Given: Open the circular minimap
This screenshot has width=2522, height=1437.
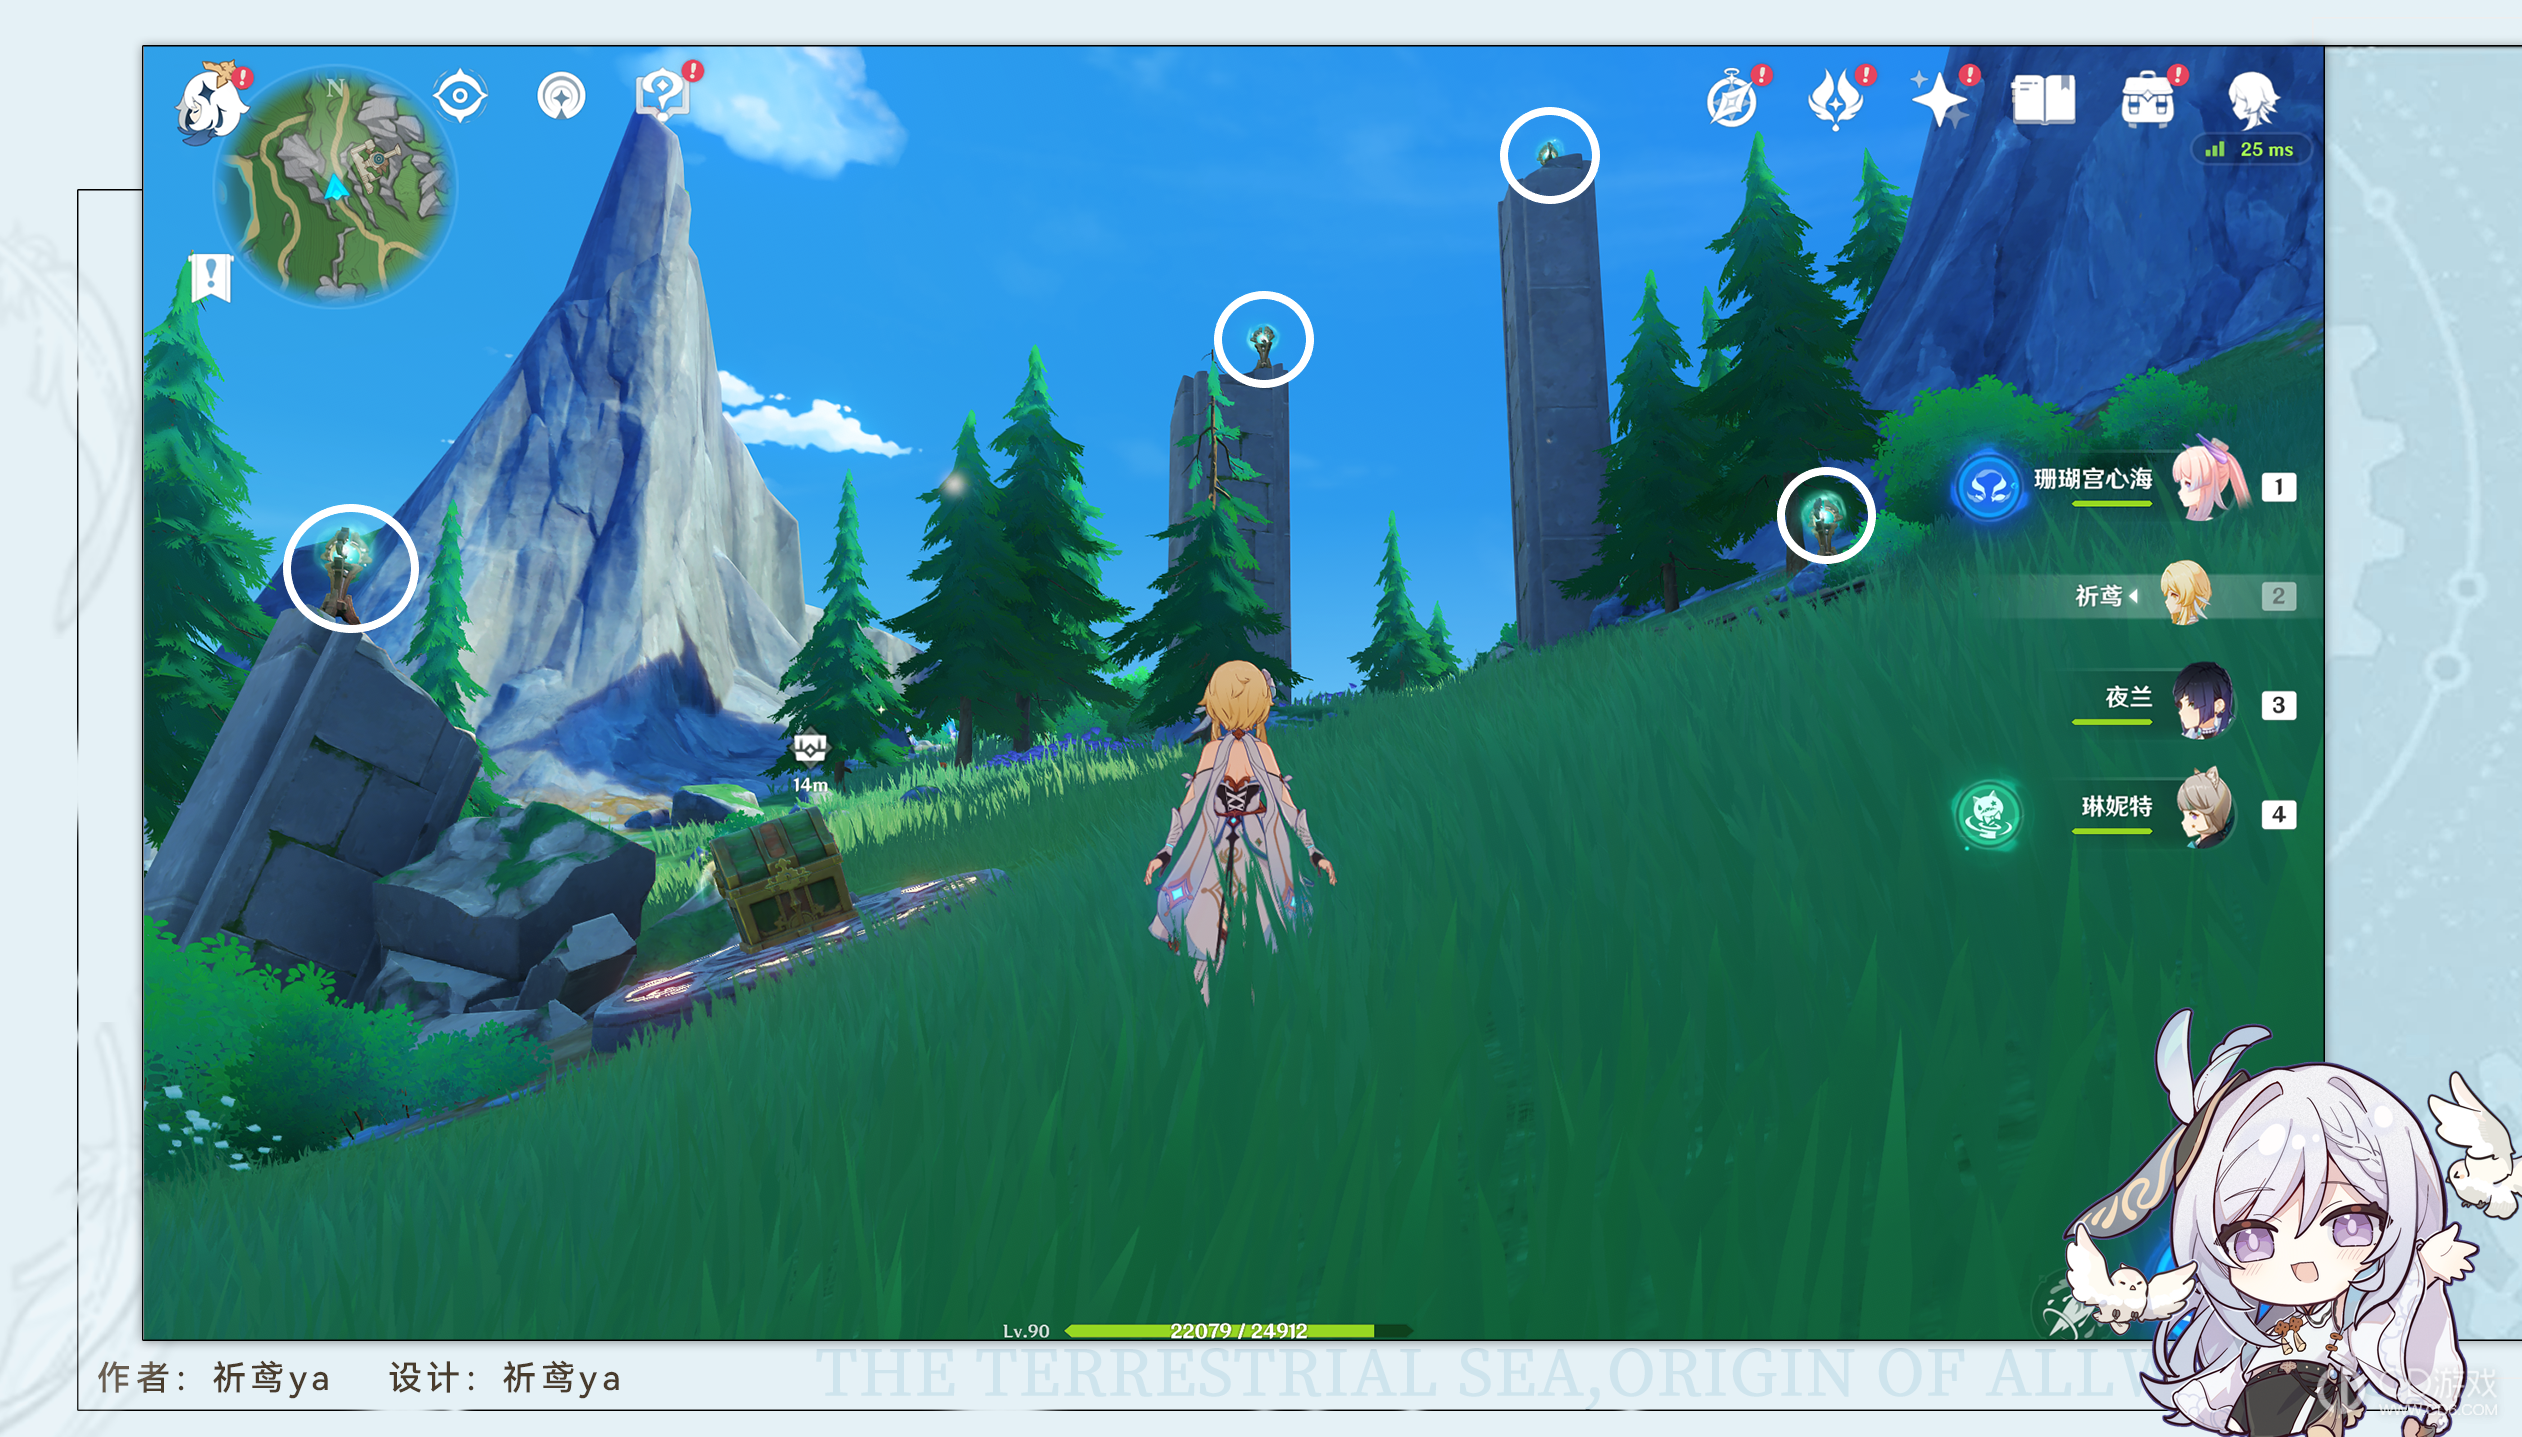Looking at the screenshot, I should [336, 186].
